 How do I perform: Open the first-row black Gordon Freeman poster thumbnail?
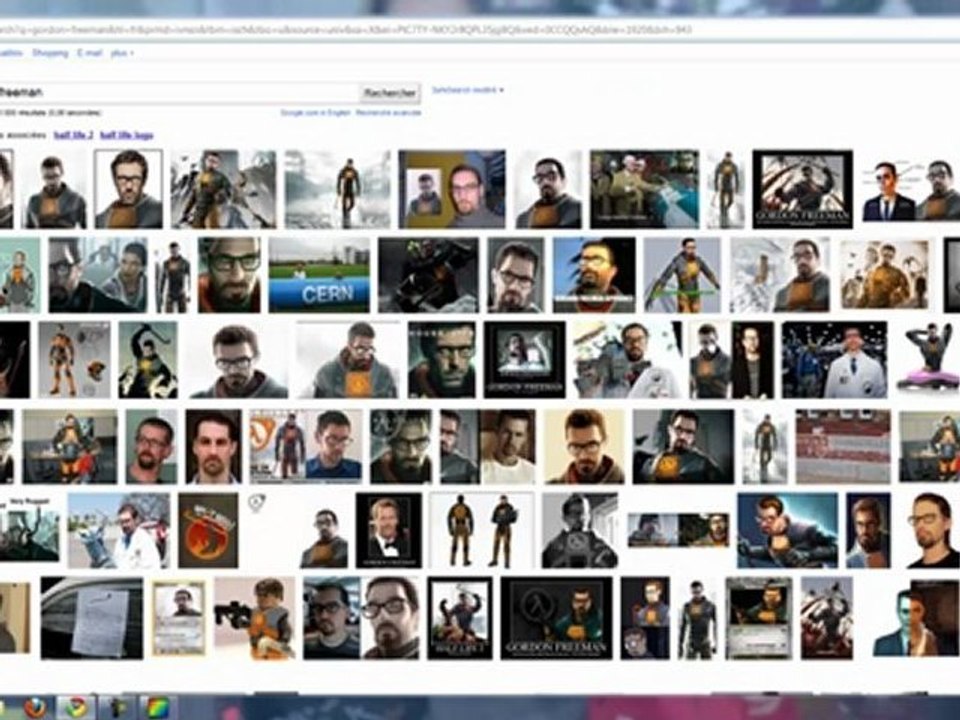802,189
